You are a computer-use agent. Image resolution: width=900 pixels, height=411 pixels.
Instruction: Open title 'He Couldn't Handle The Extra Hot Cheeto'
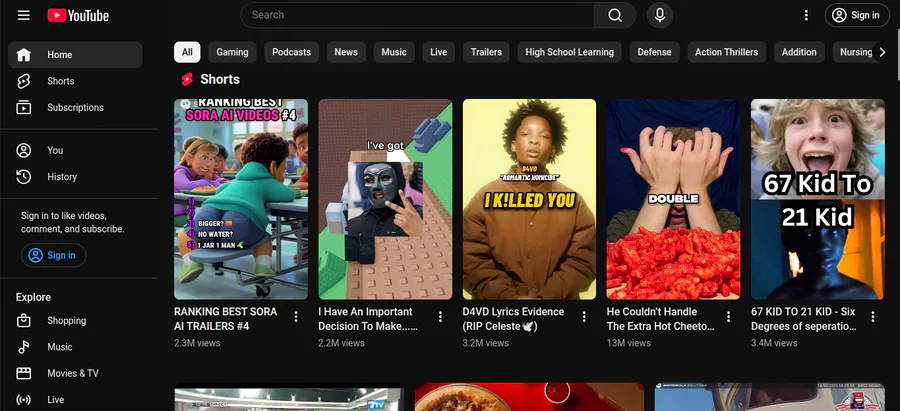pyautogui.click(x=661, y=319)
